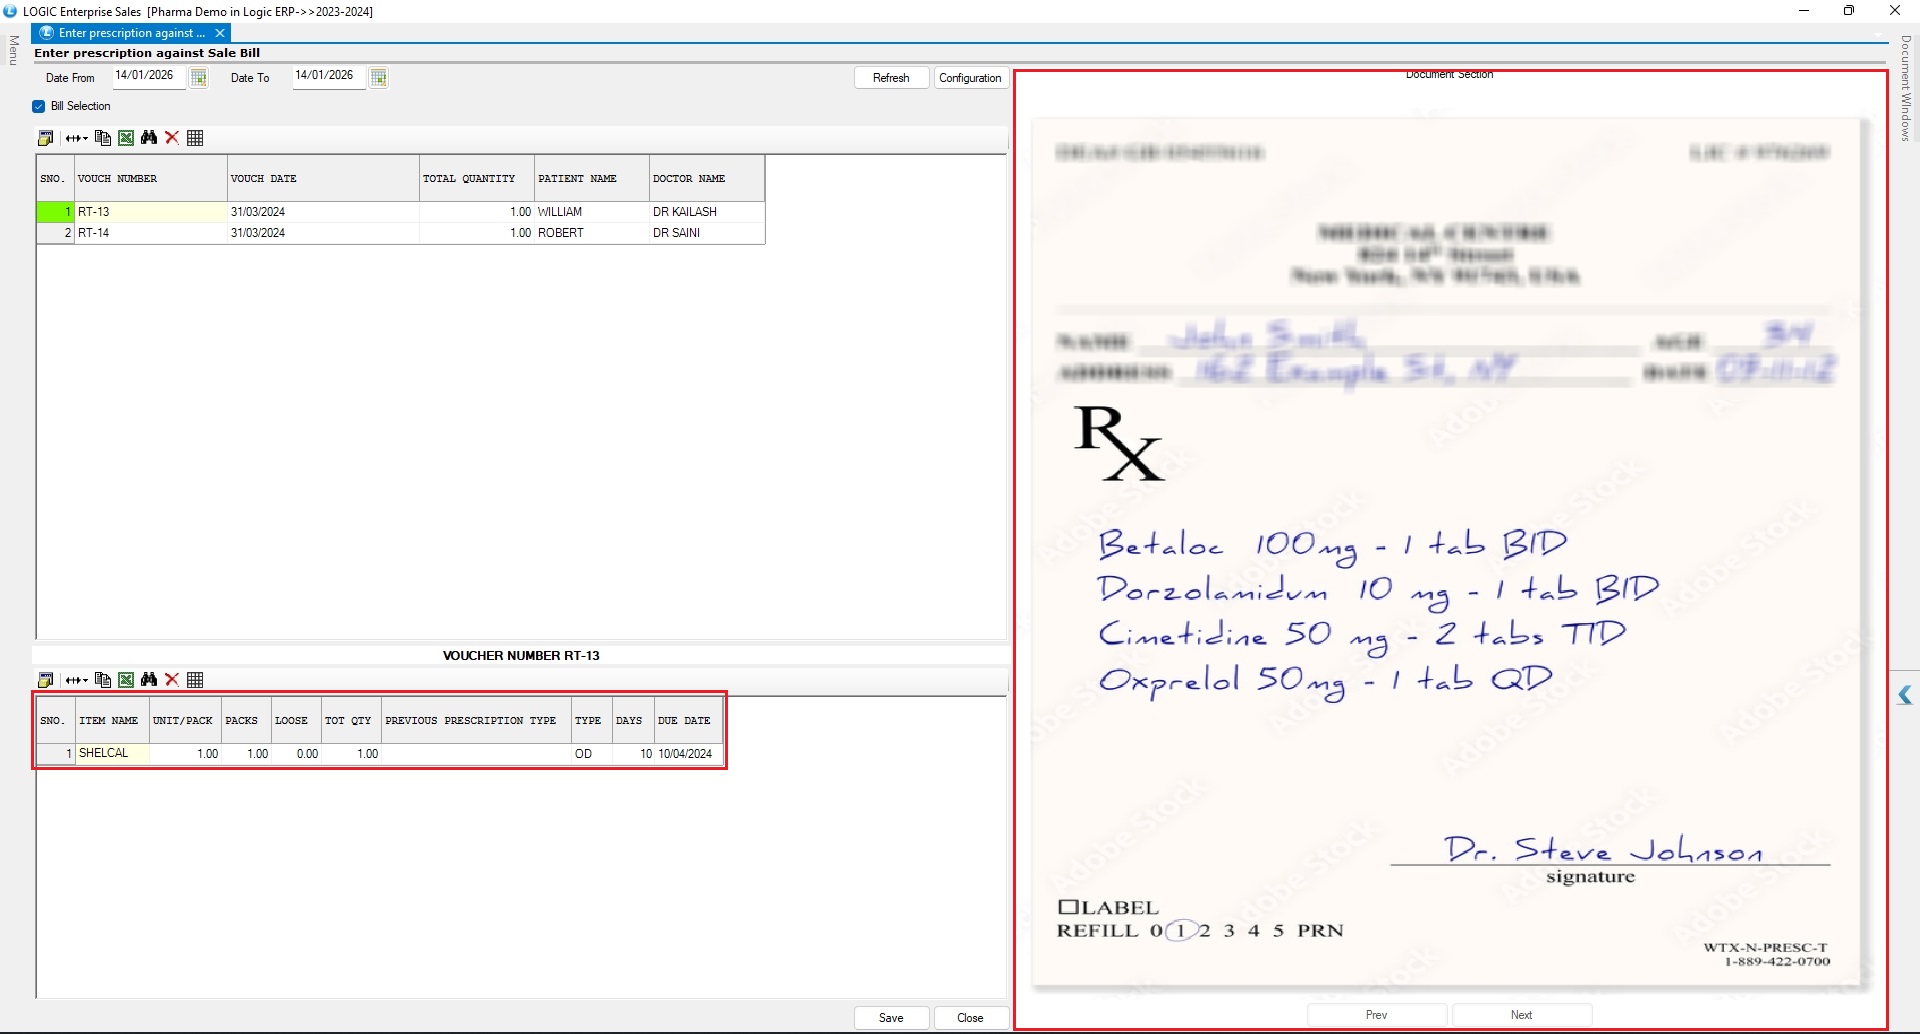Expand the collapsed Document Windows side panel arrow
Image resolution: width=1920 pixels, height=1034 pixels.
[x=1904, y=696]
